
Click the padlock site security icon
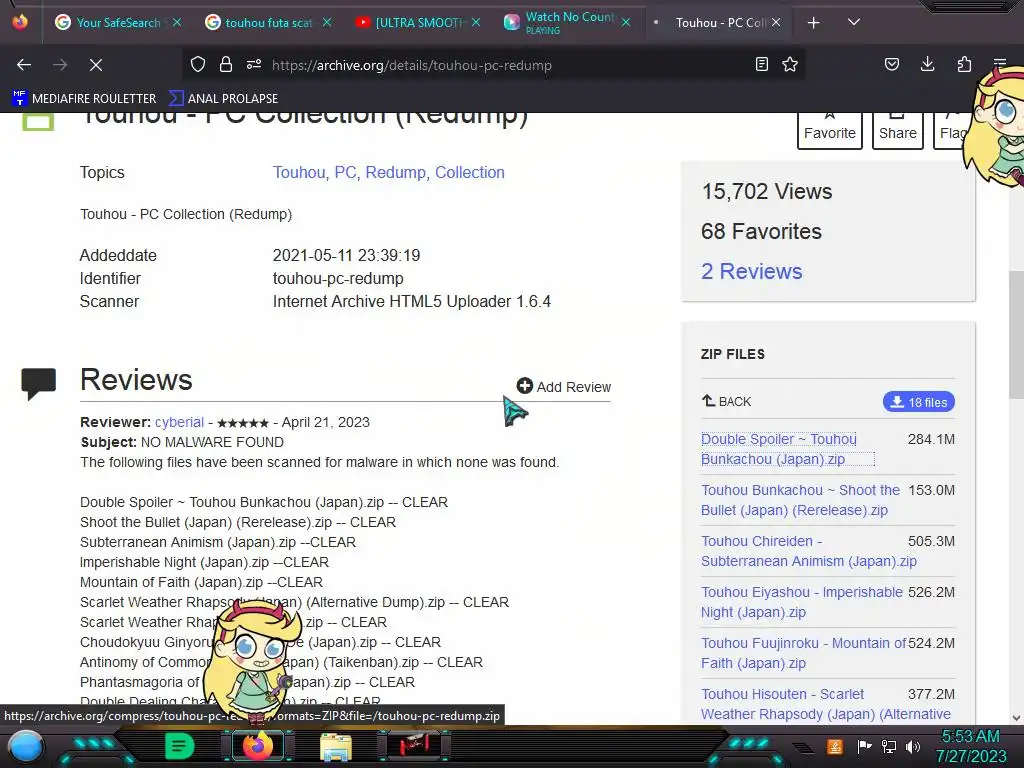pyautogui.click(x=225, y=64)
